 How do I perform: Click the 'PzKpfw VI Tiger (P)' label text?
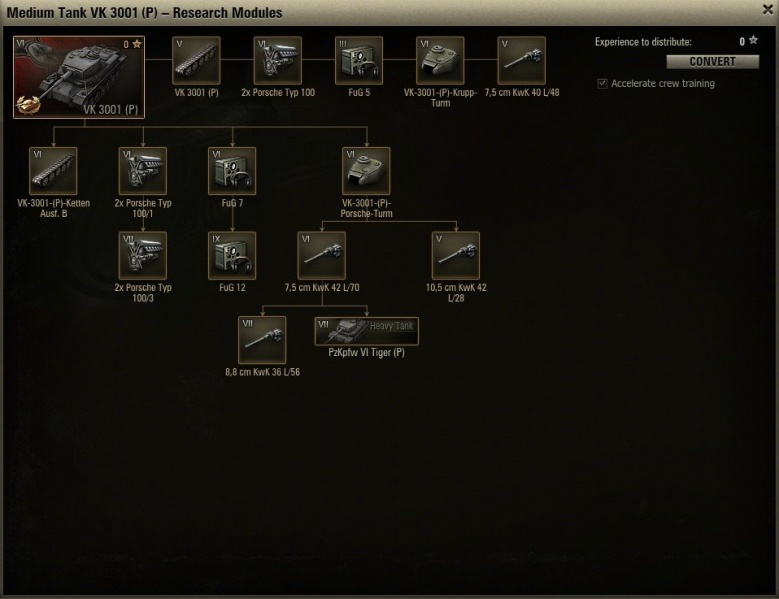tap(367, 353)
